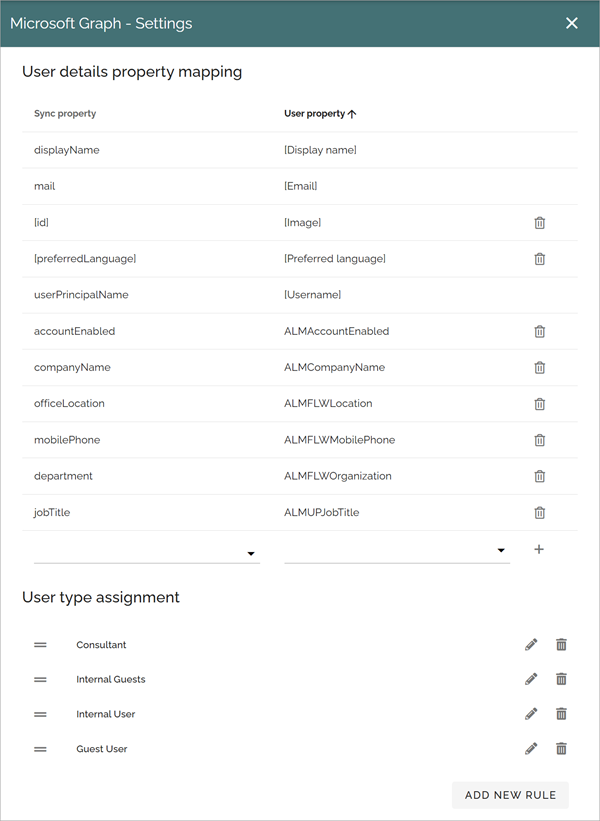Edit the Internal User rule

[531, 714]
